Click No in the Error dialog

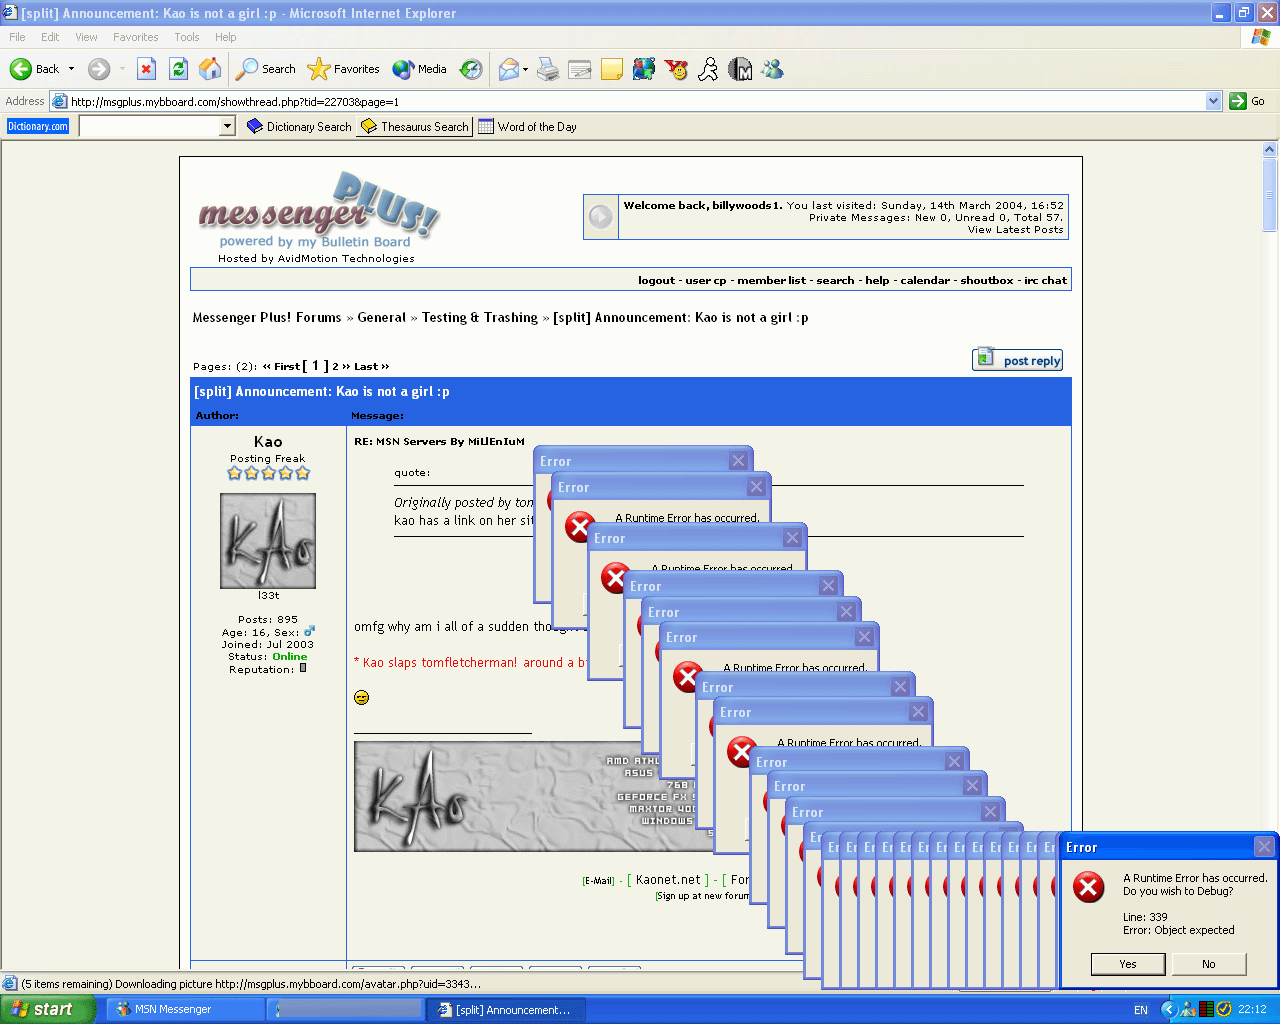coord(1209,964)
